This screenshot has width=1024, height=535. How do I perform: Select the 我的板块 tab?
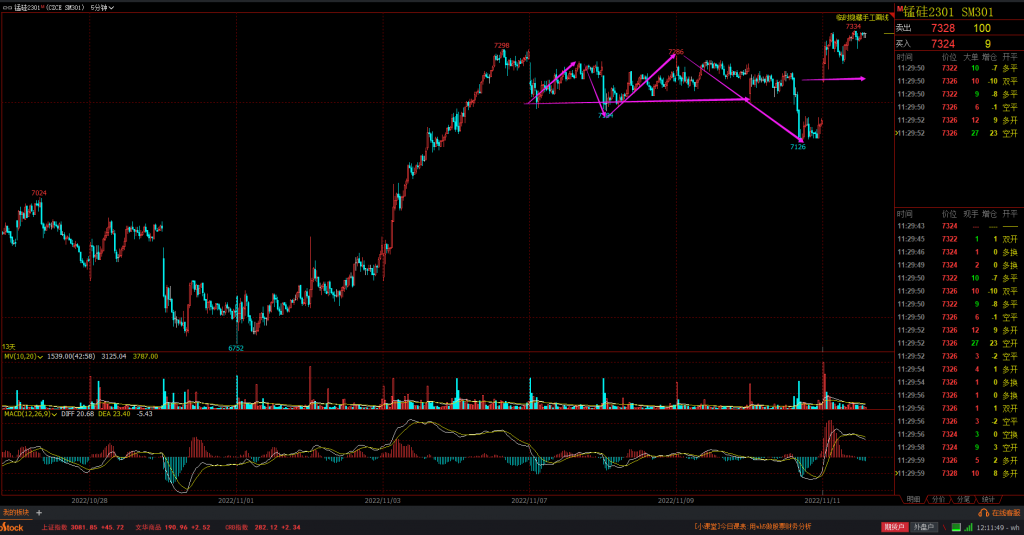[15, 512]
